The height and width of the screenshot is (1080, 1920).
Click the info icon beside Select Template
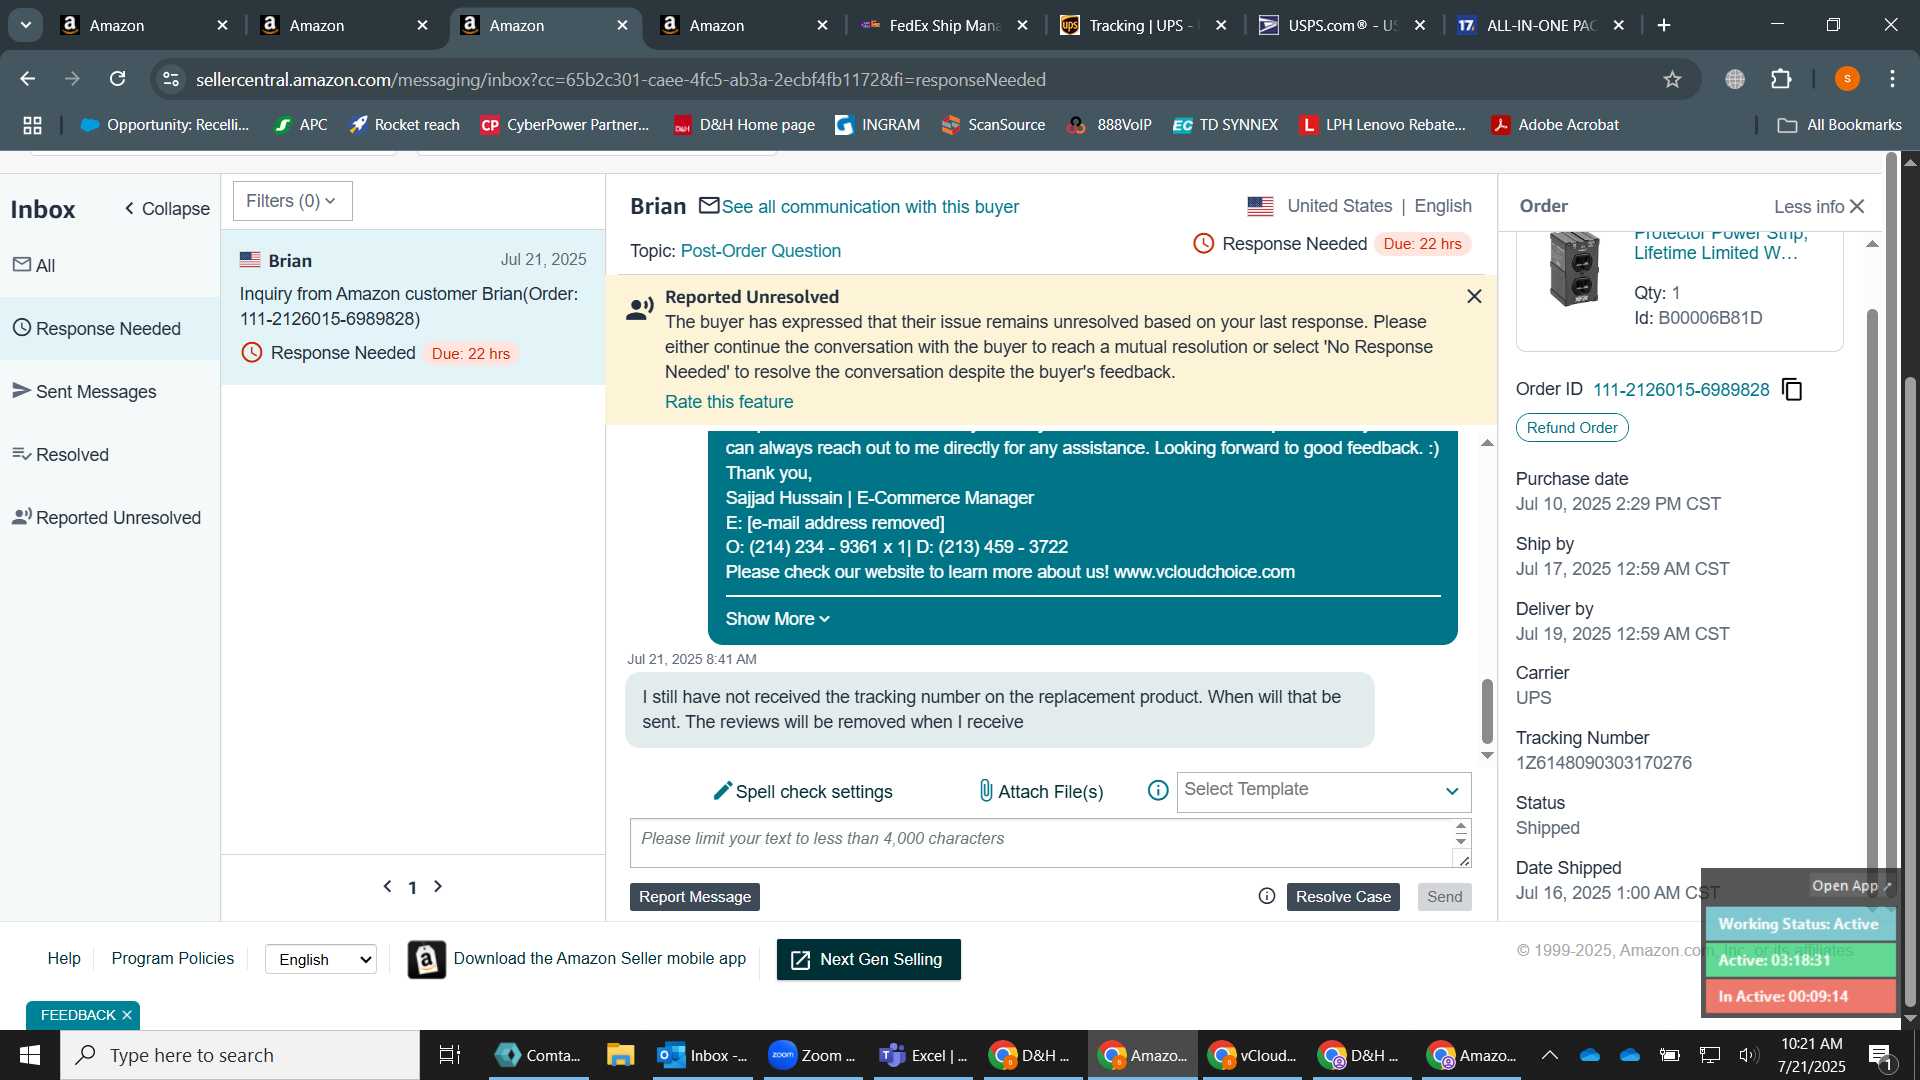(1158, 791)
